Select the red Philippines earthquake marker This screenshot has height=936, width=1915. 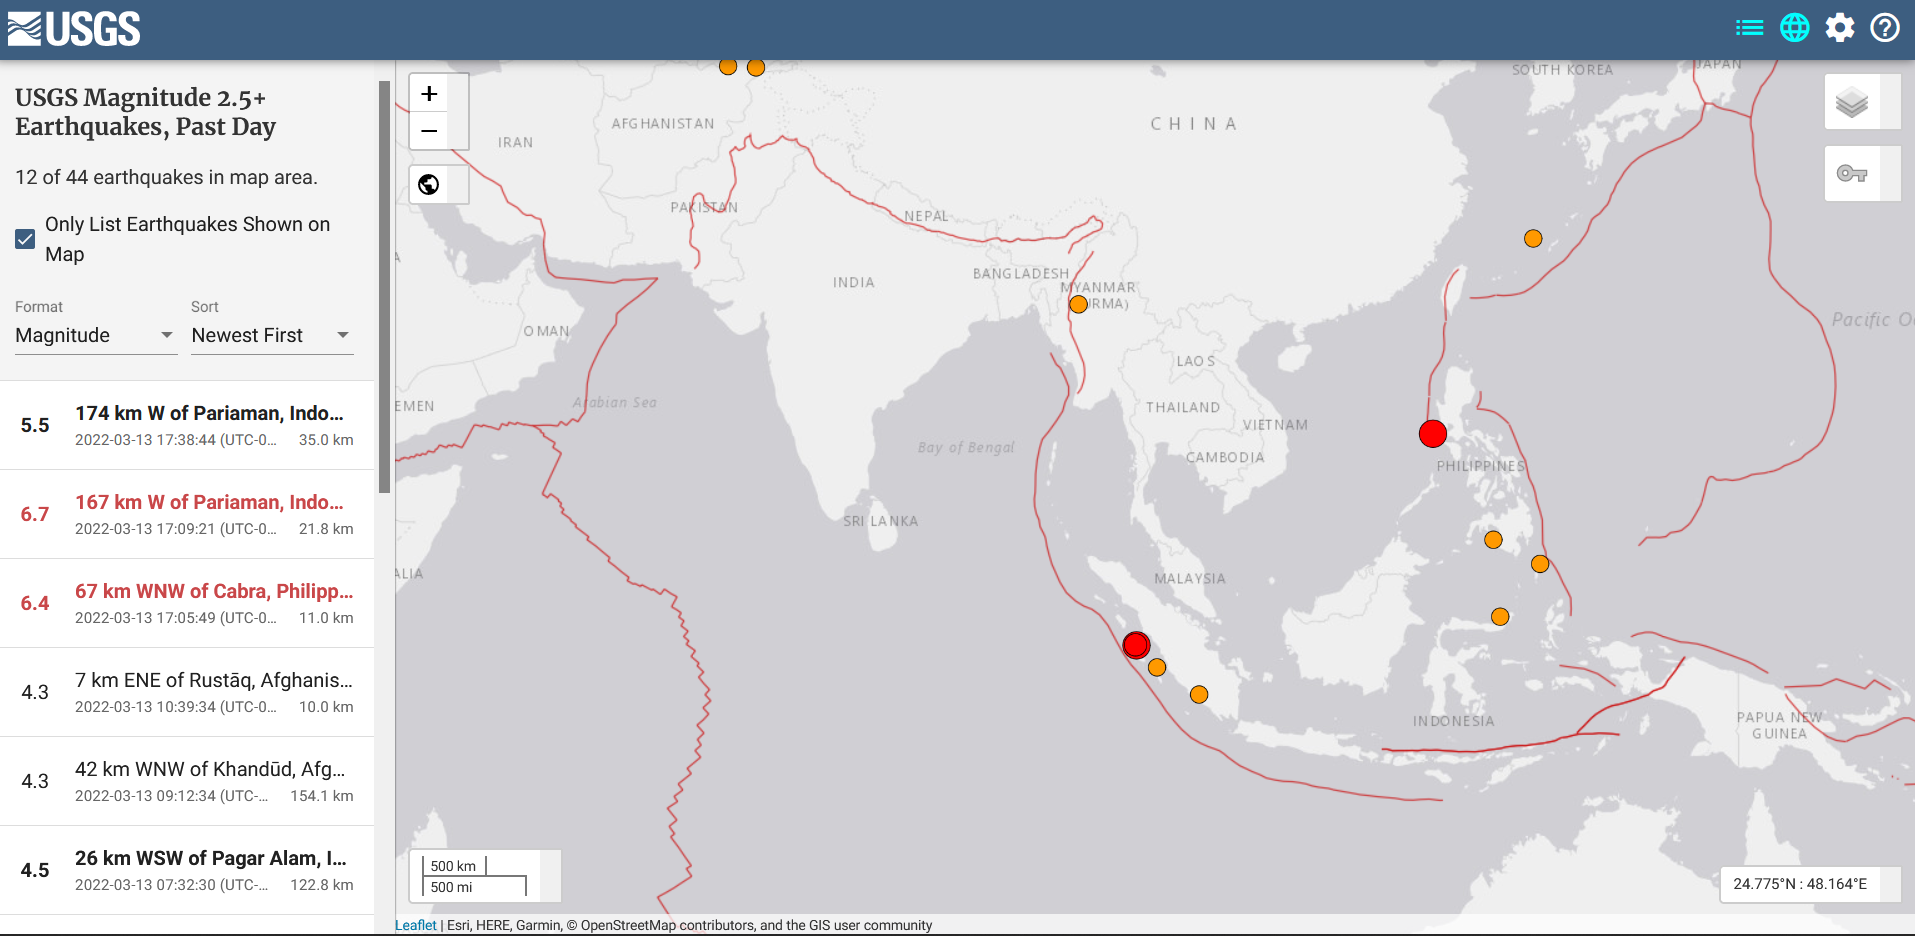[x=1432, y=433]
